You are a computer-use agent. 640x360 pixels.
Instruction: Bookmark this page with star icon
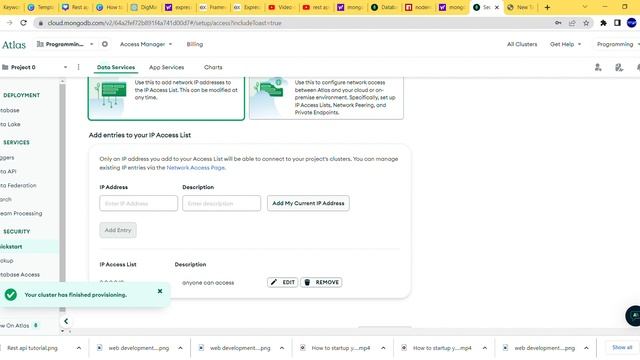point(586,23)
